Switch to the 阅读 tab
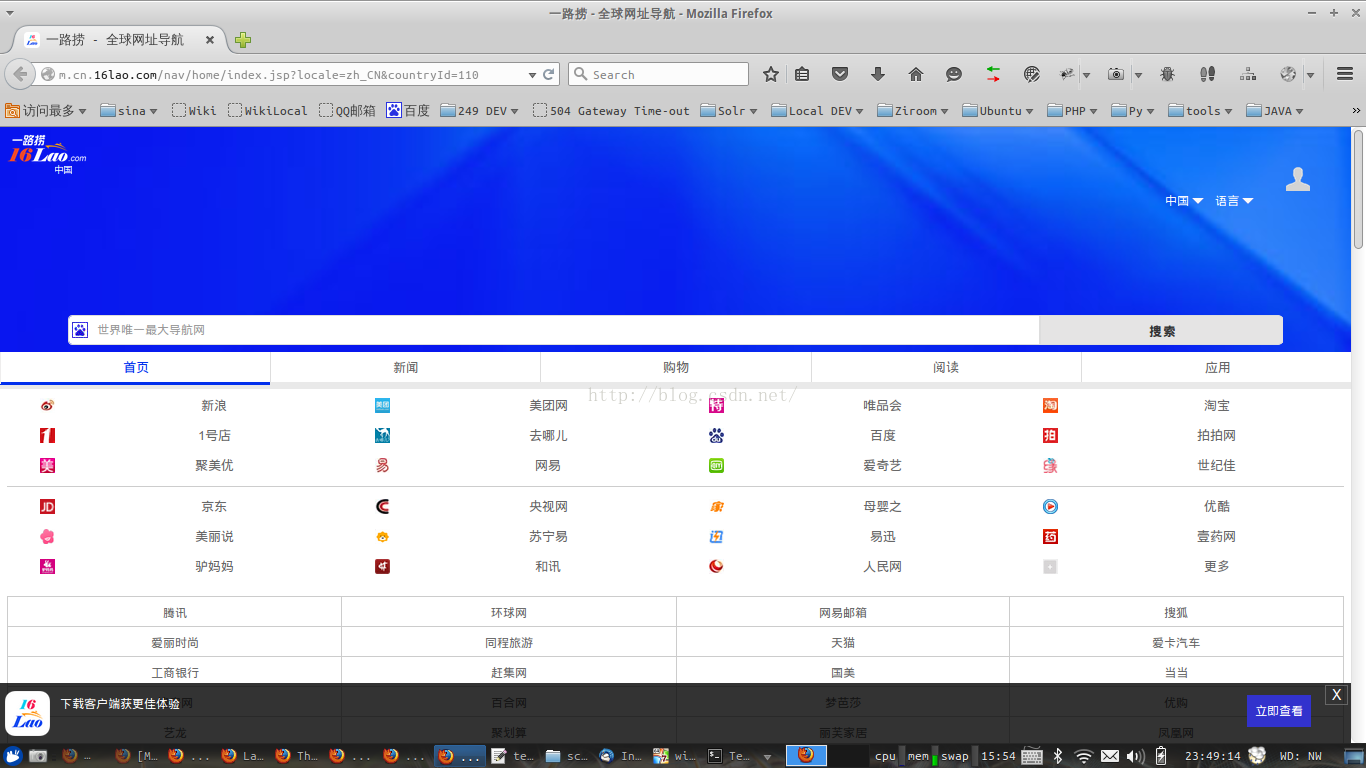1366x768 pixels. pos(946,368)
